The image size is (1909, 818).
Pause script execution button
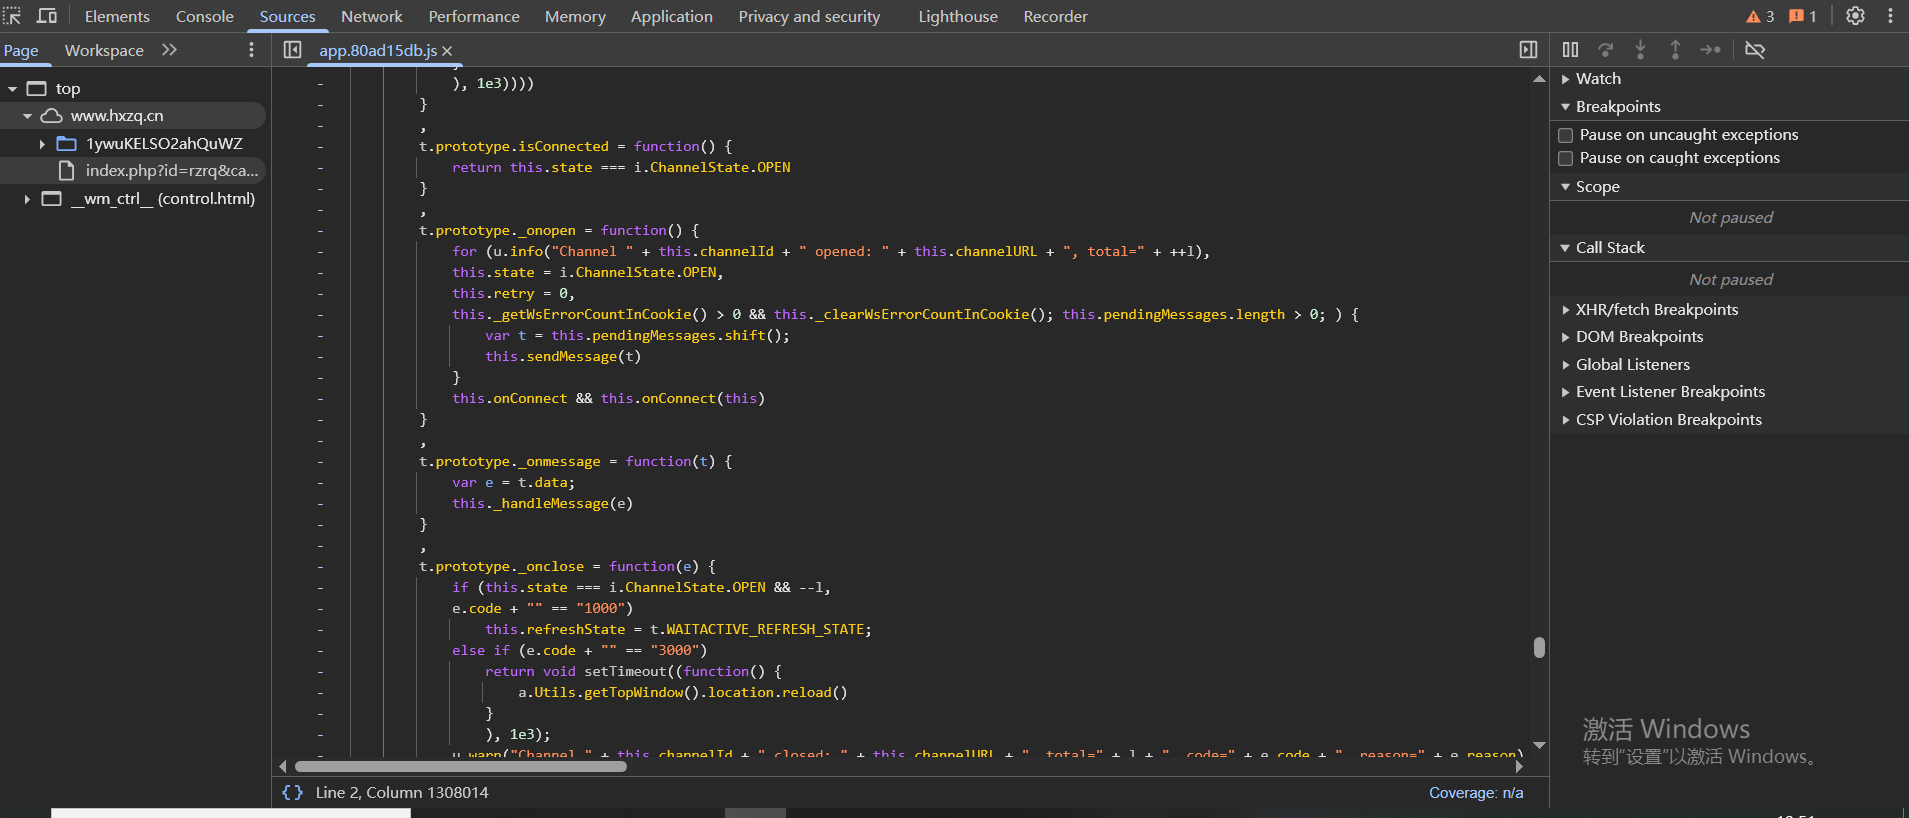[1570, 50]
